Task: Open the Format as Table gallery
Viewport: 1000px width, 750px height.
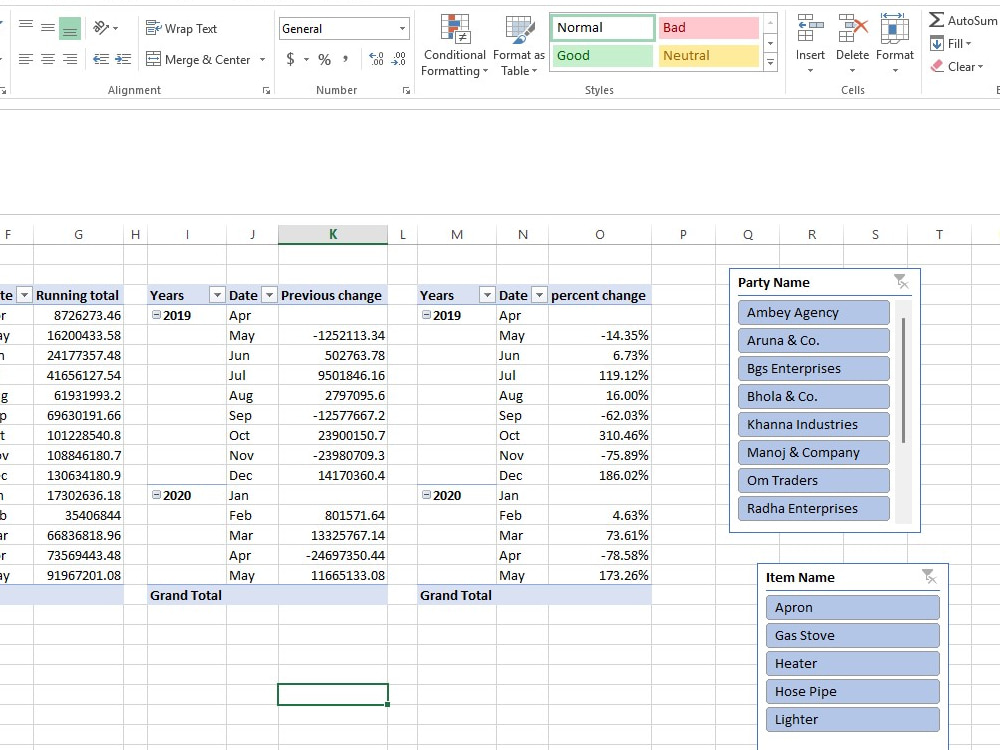Action: 518,45
